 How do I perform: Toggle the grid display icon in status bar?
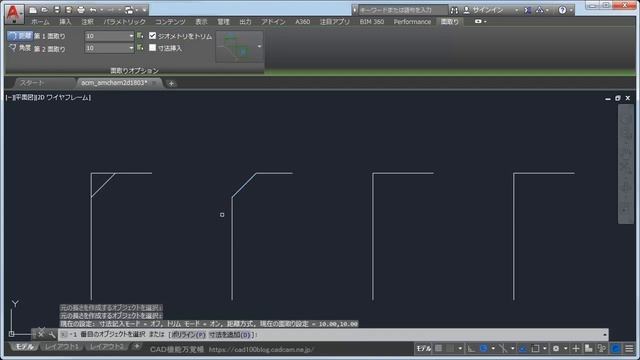pyautogui.click(x=438, y=349)
